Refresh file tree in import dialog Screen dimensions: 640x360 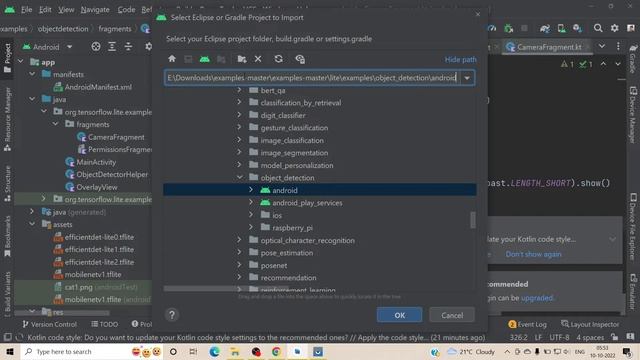coord(278,59)
